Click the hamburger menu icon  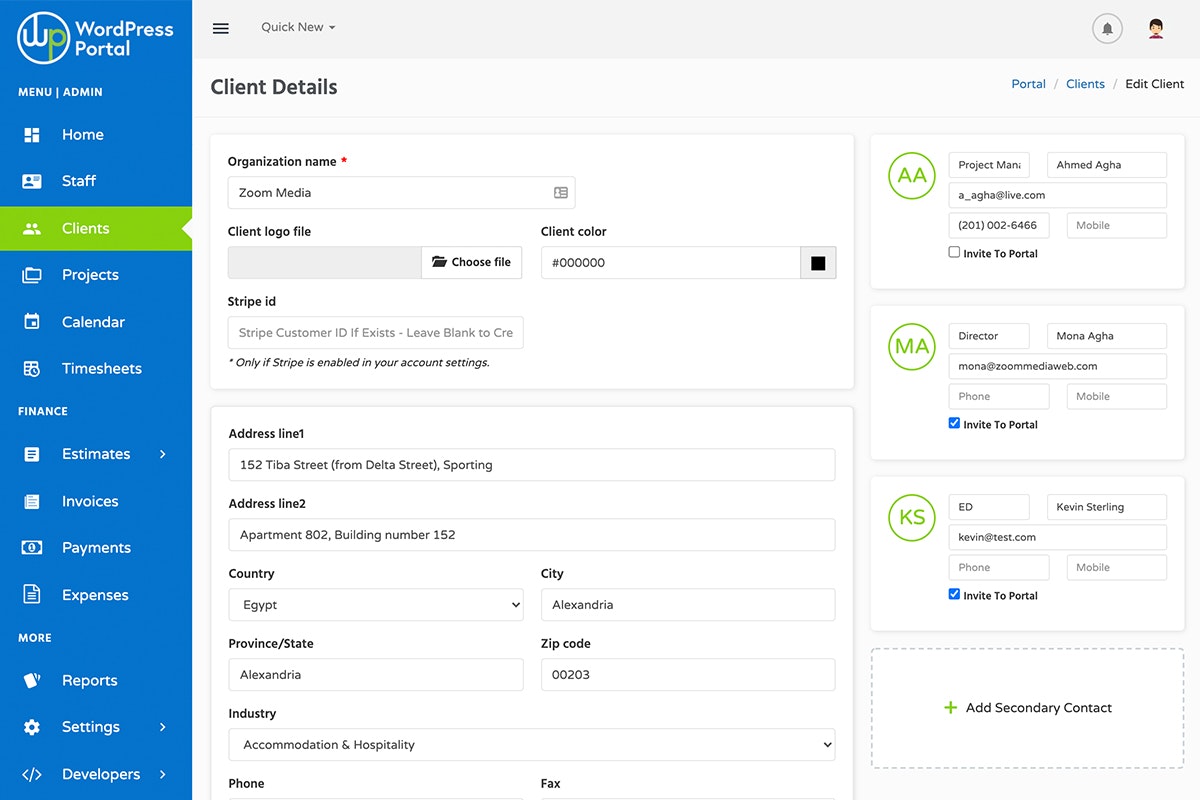(221, 28)
